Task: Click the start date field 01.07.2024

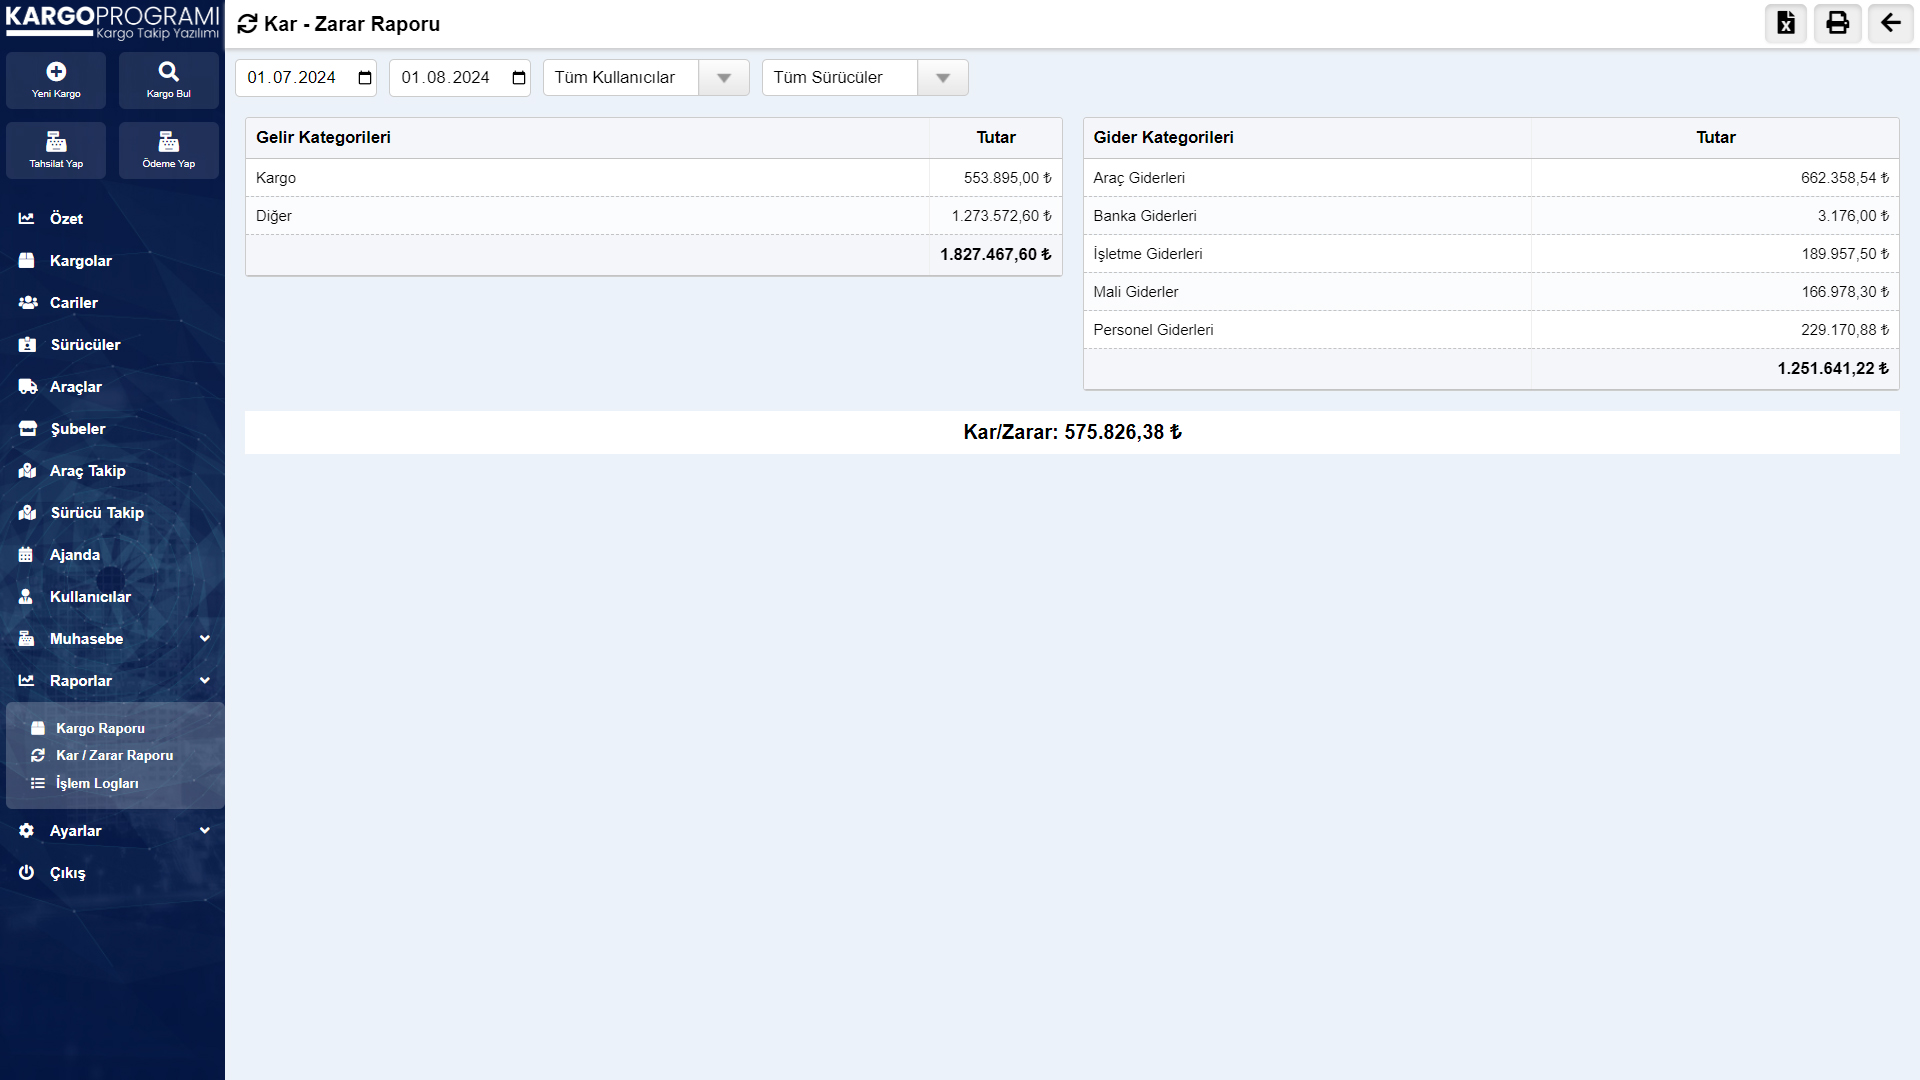Action: (306, 78)
